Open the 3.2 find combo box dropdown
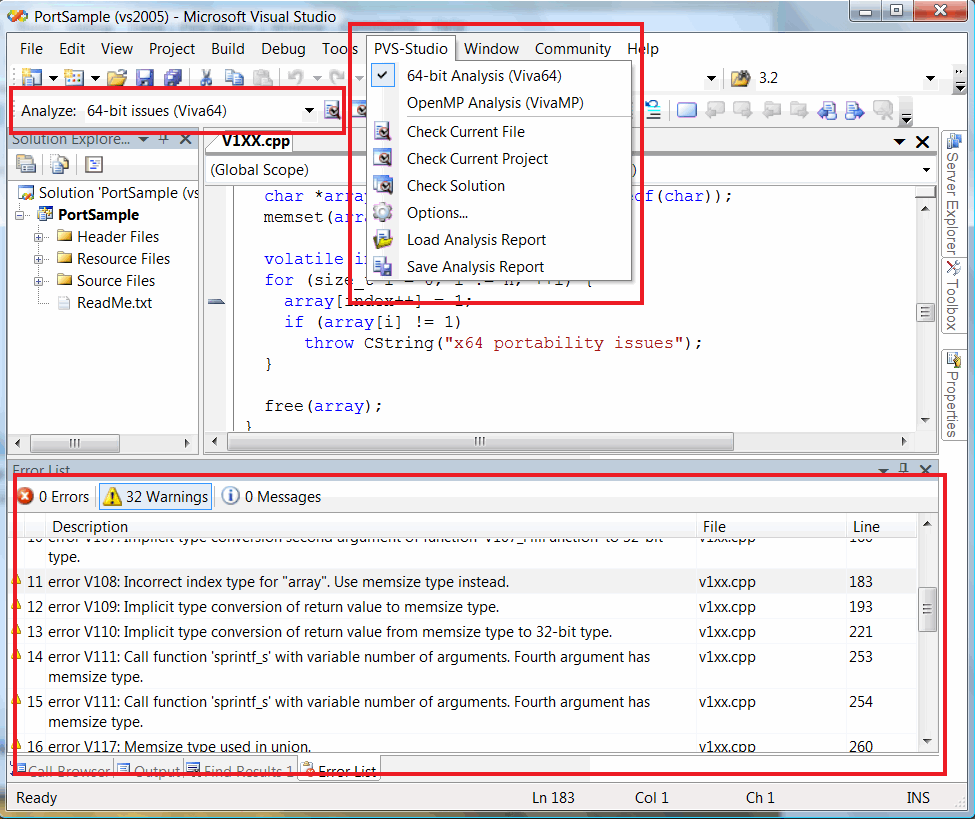 930,78
